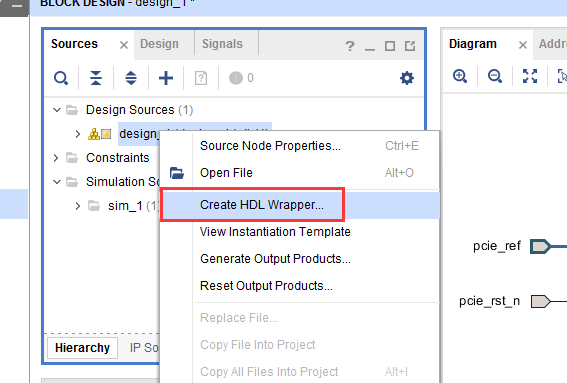Click the search icon in Sources panel
This screenshot has height=383, width=567.
[x=61, y=78]
